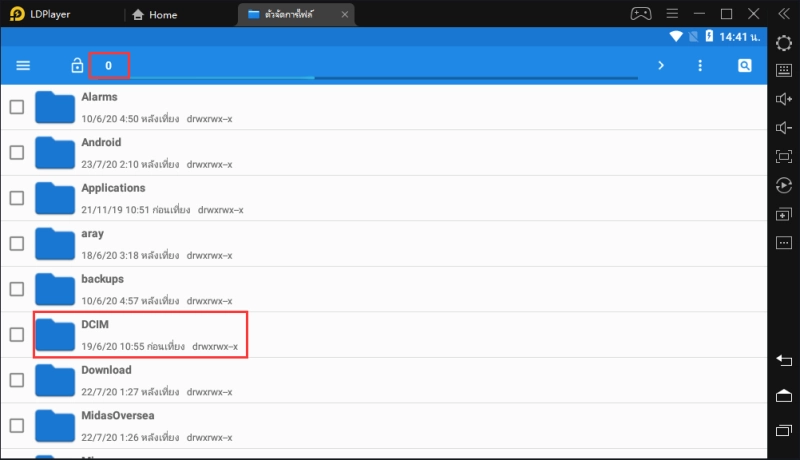
Task: Tick the checkbox beside Alarms folder
Action: (x=17, y=107)
